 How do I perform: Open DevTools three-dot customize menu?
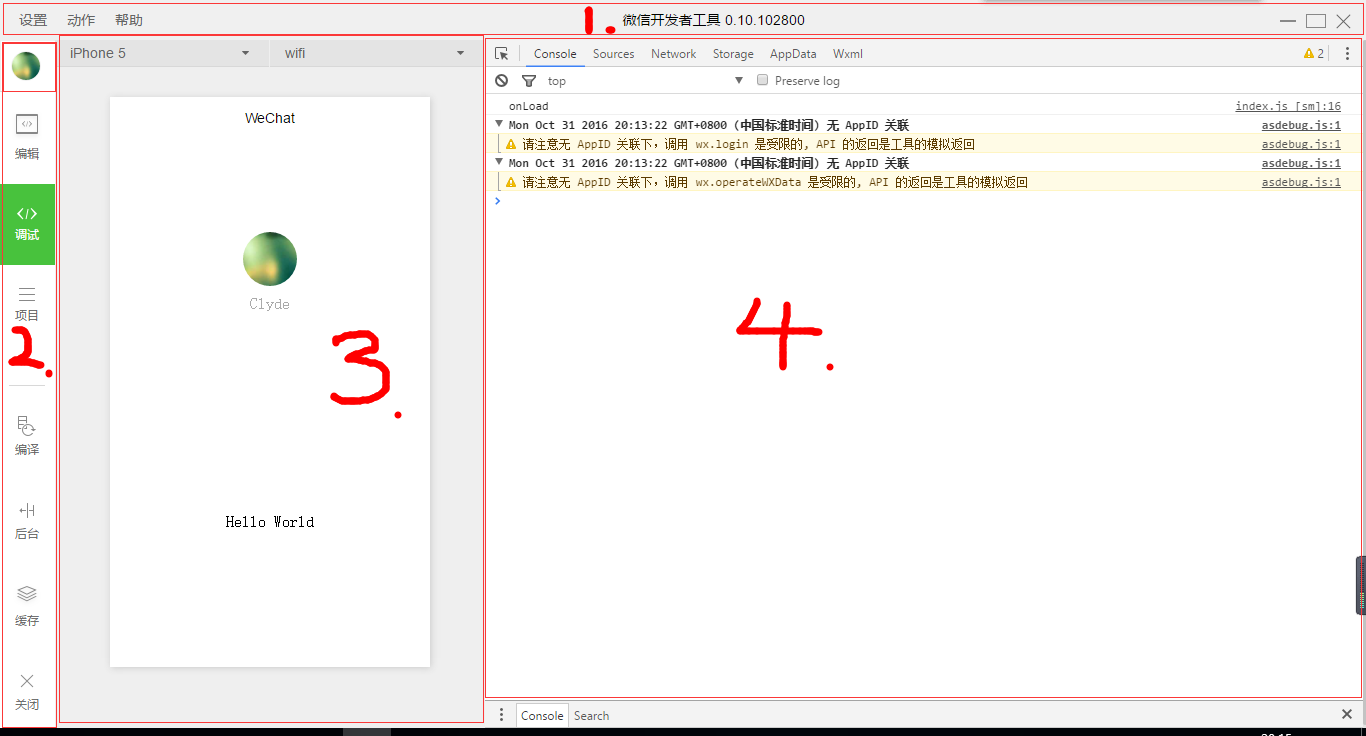(1347, 54)
